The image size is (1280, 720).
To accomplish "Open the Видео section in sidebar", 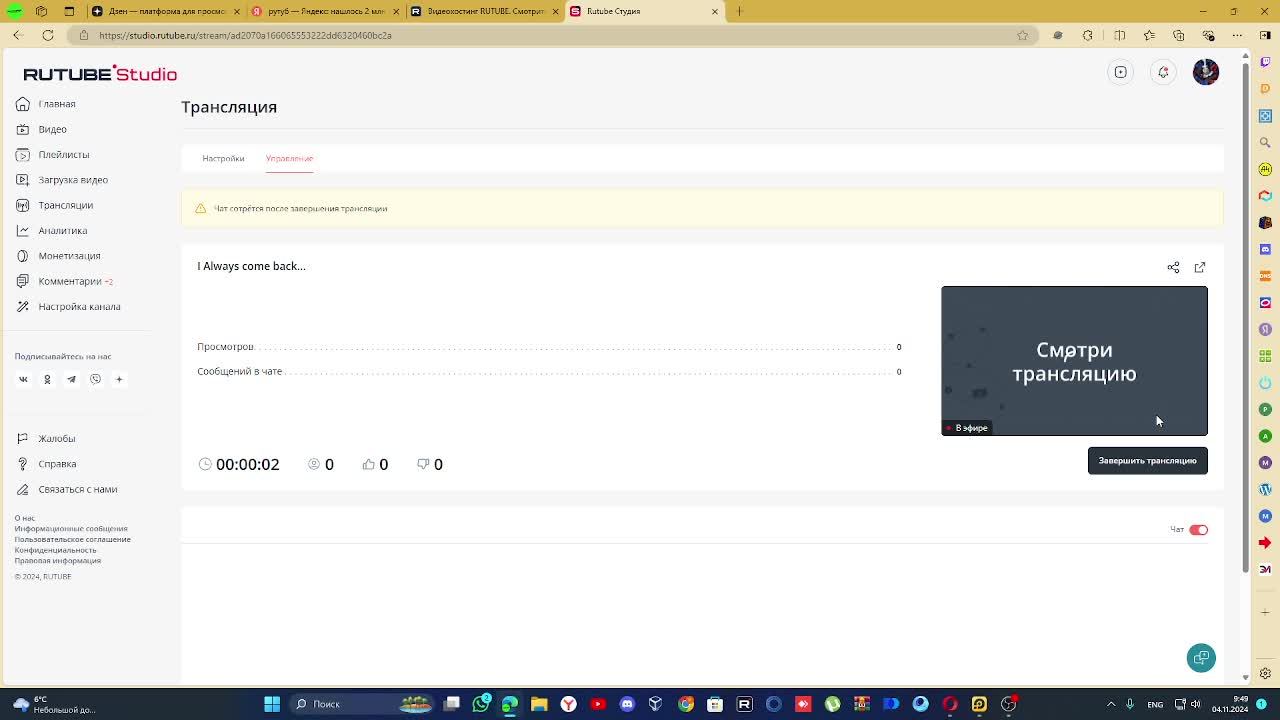I will click(42, 129).
